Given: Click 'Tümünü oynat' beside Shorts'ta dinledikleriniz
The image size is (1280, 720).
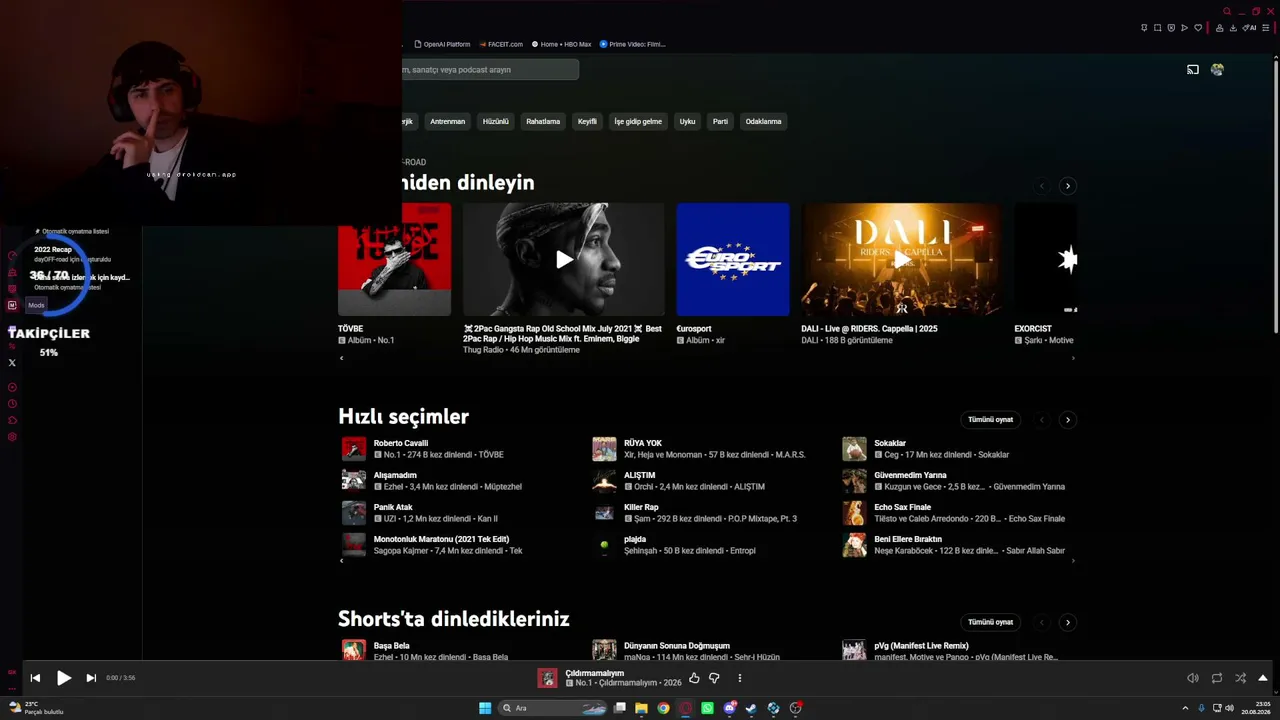Looking at the screenshot, I should coord(990,622).
